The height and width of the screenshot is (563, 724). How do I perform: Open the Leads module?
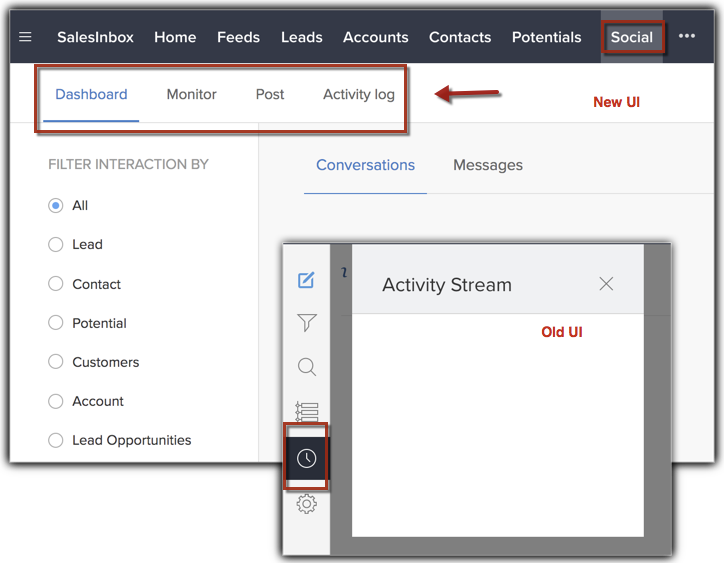coord(302,37)
